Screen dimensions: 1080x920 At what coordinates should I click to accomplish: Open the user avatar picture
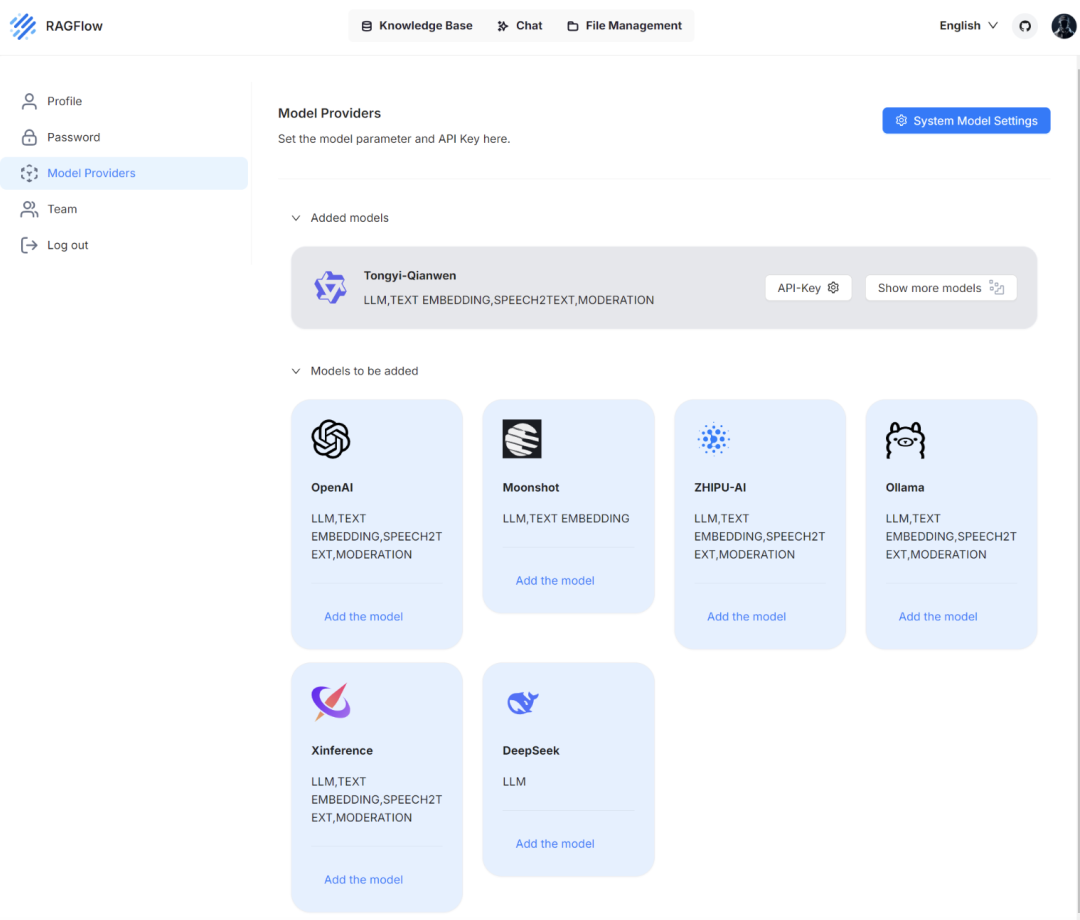[x=1063, y=26]
